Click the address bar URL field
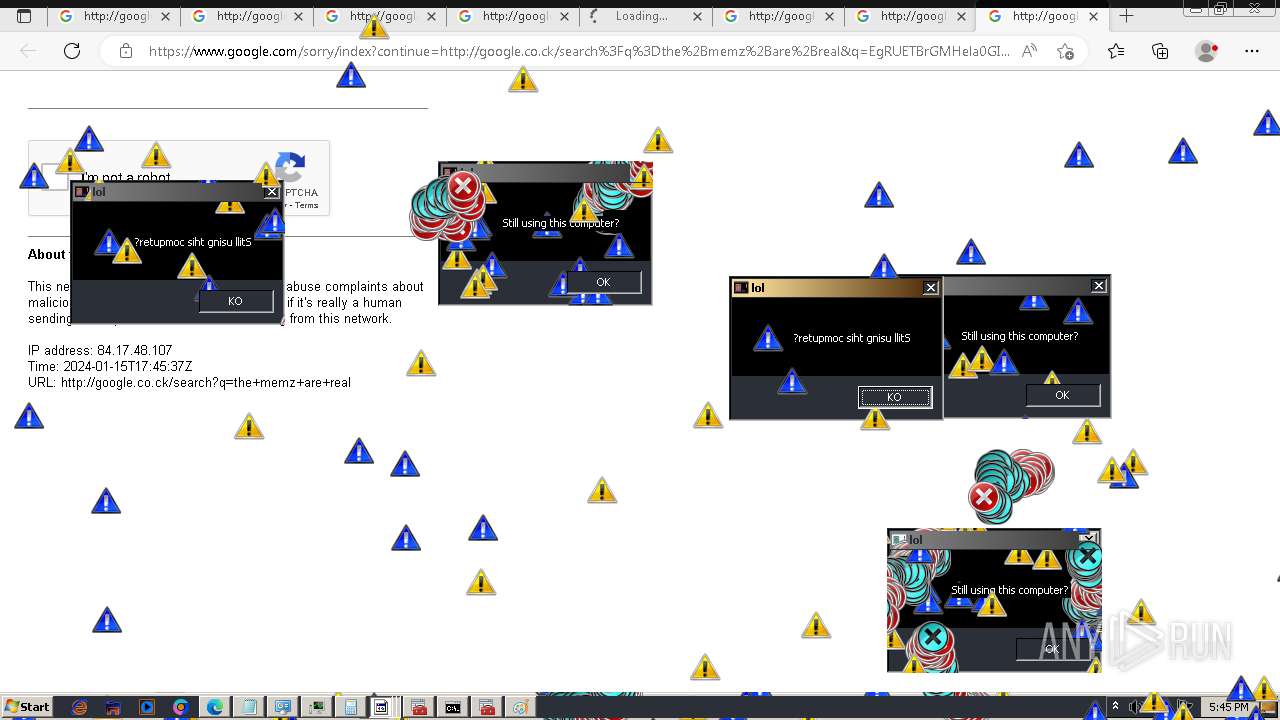1280x720 pixels. 578,51
